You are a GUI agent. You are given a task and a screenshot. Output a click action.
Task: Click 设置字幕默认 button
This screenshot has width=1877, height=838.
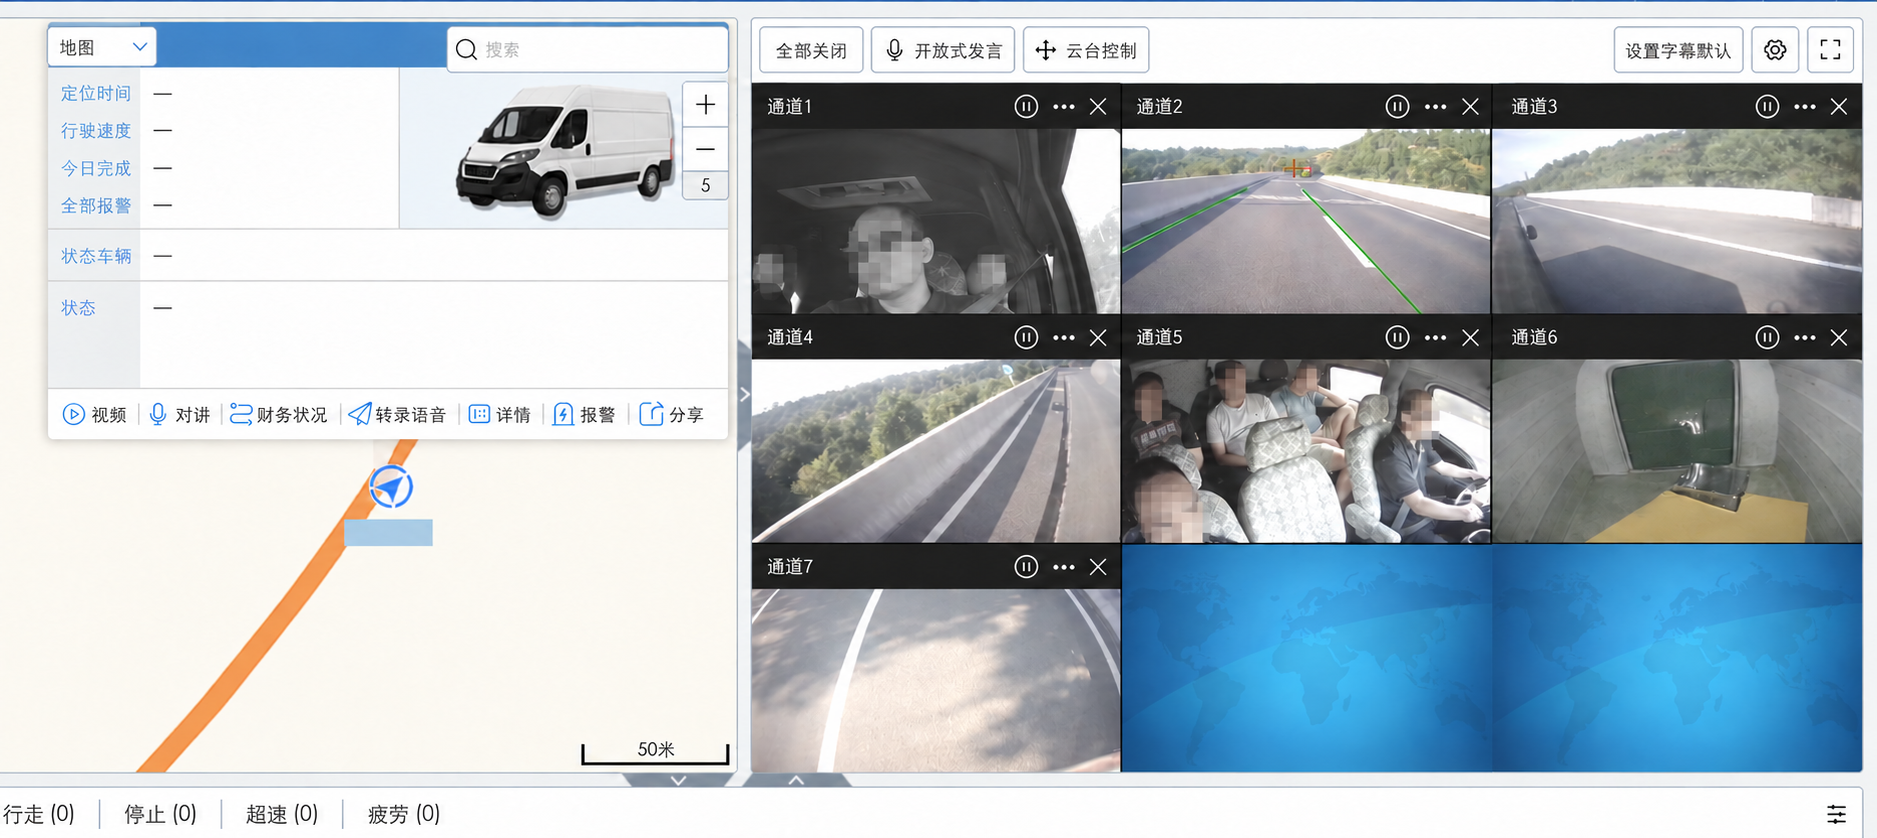[x=1678, y=50]
